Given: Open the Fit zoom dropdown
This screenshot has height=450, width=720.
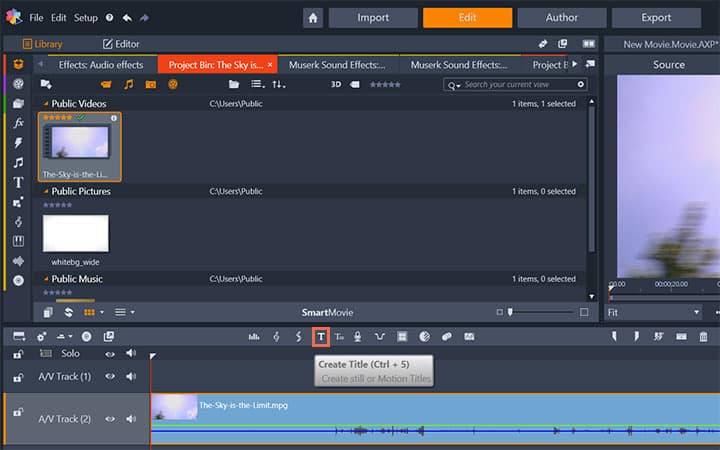Looking at the screenshot, I should pyautogui.click(x=653, y=313).
